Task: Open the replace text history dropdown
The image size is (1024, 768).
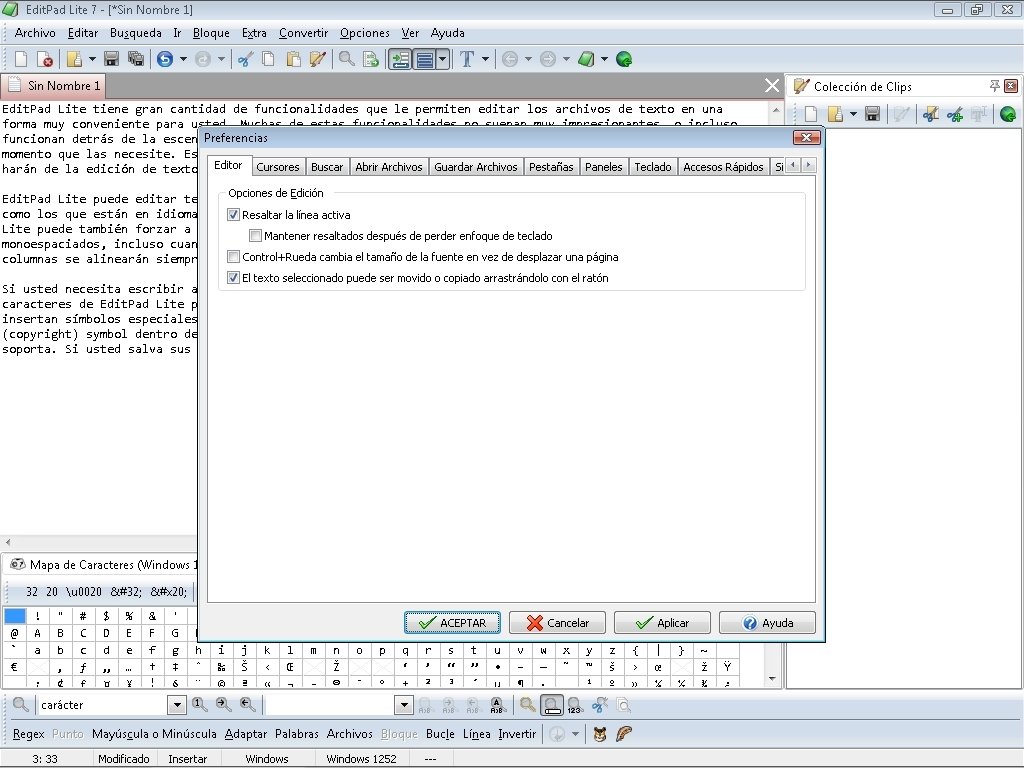Action: coord(404,705)
